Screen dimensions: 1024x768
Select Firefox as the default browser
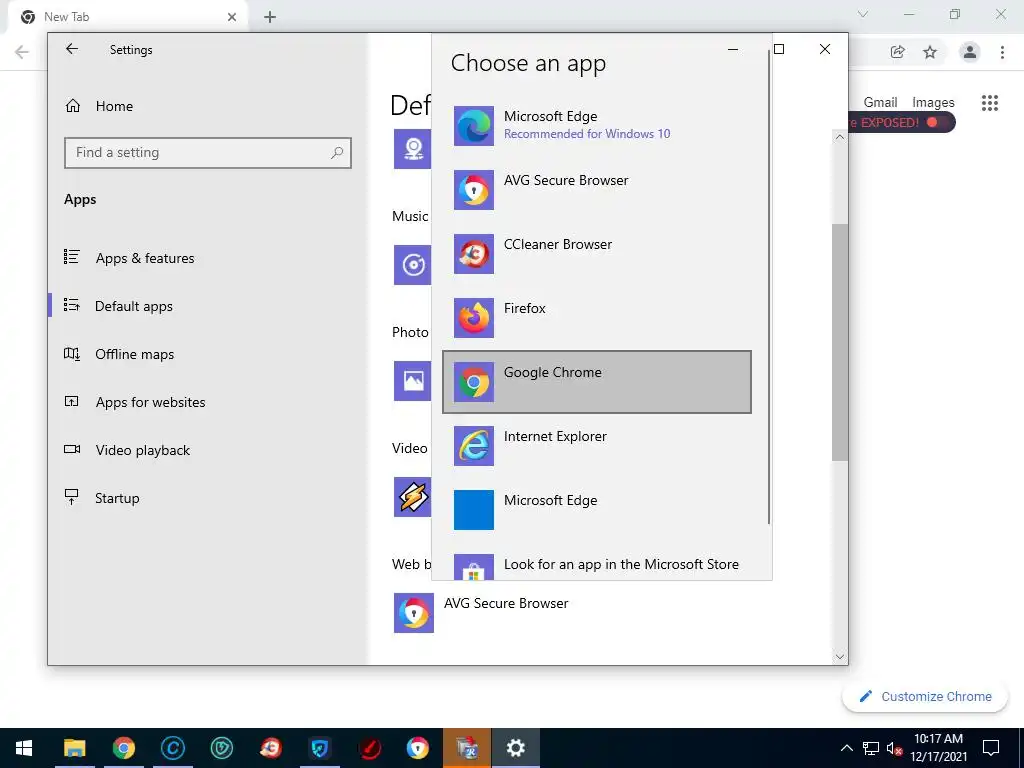597,317
